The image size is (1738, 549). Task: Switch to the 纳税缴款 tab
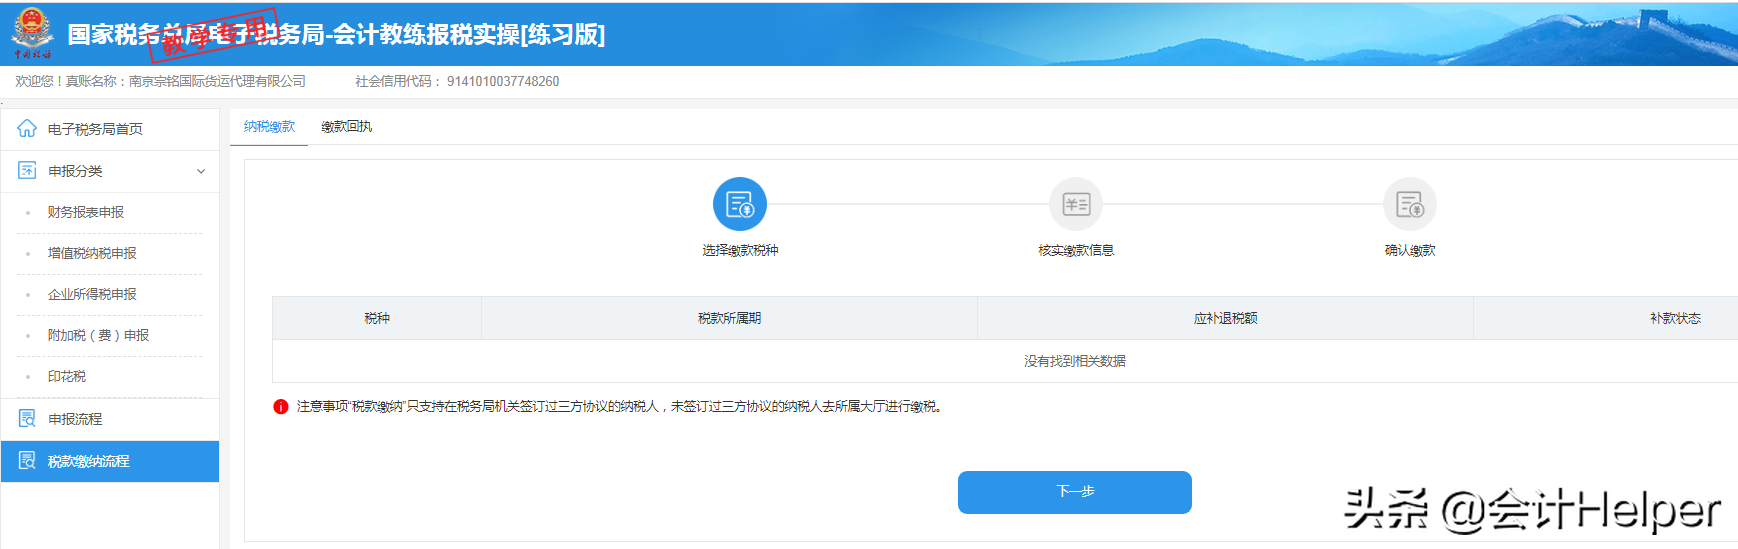pos(269,127)
